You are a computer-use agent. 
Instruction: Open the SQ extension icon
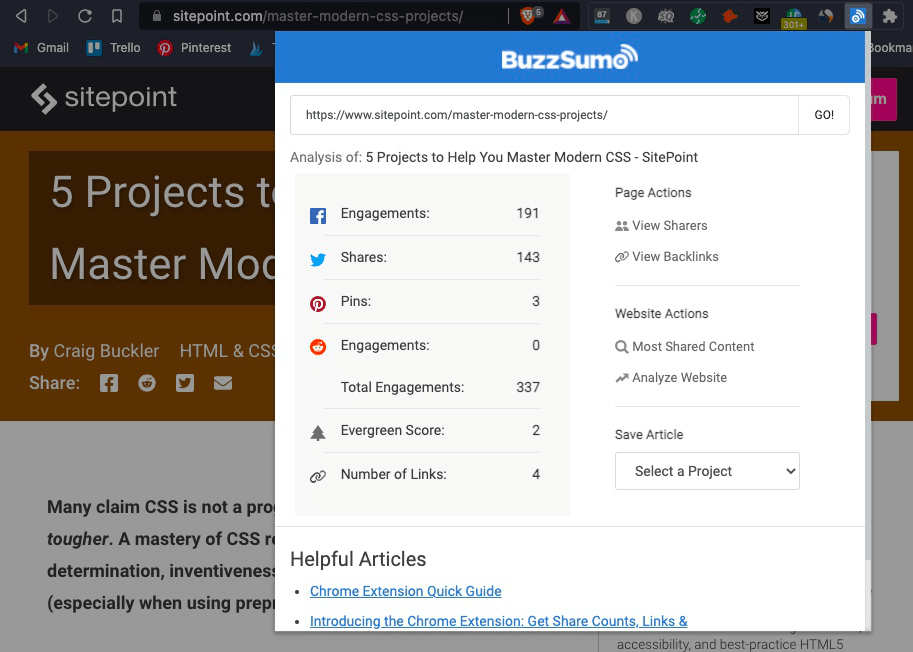[666, 16]
